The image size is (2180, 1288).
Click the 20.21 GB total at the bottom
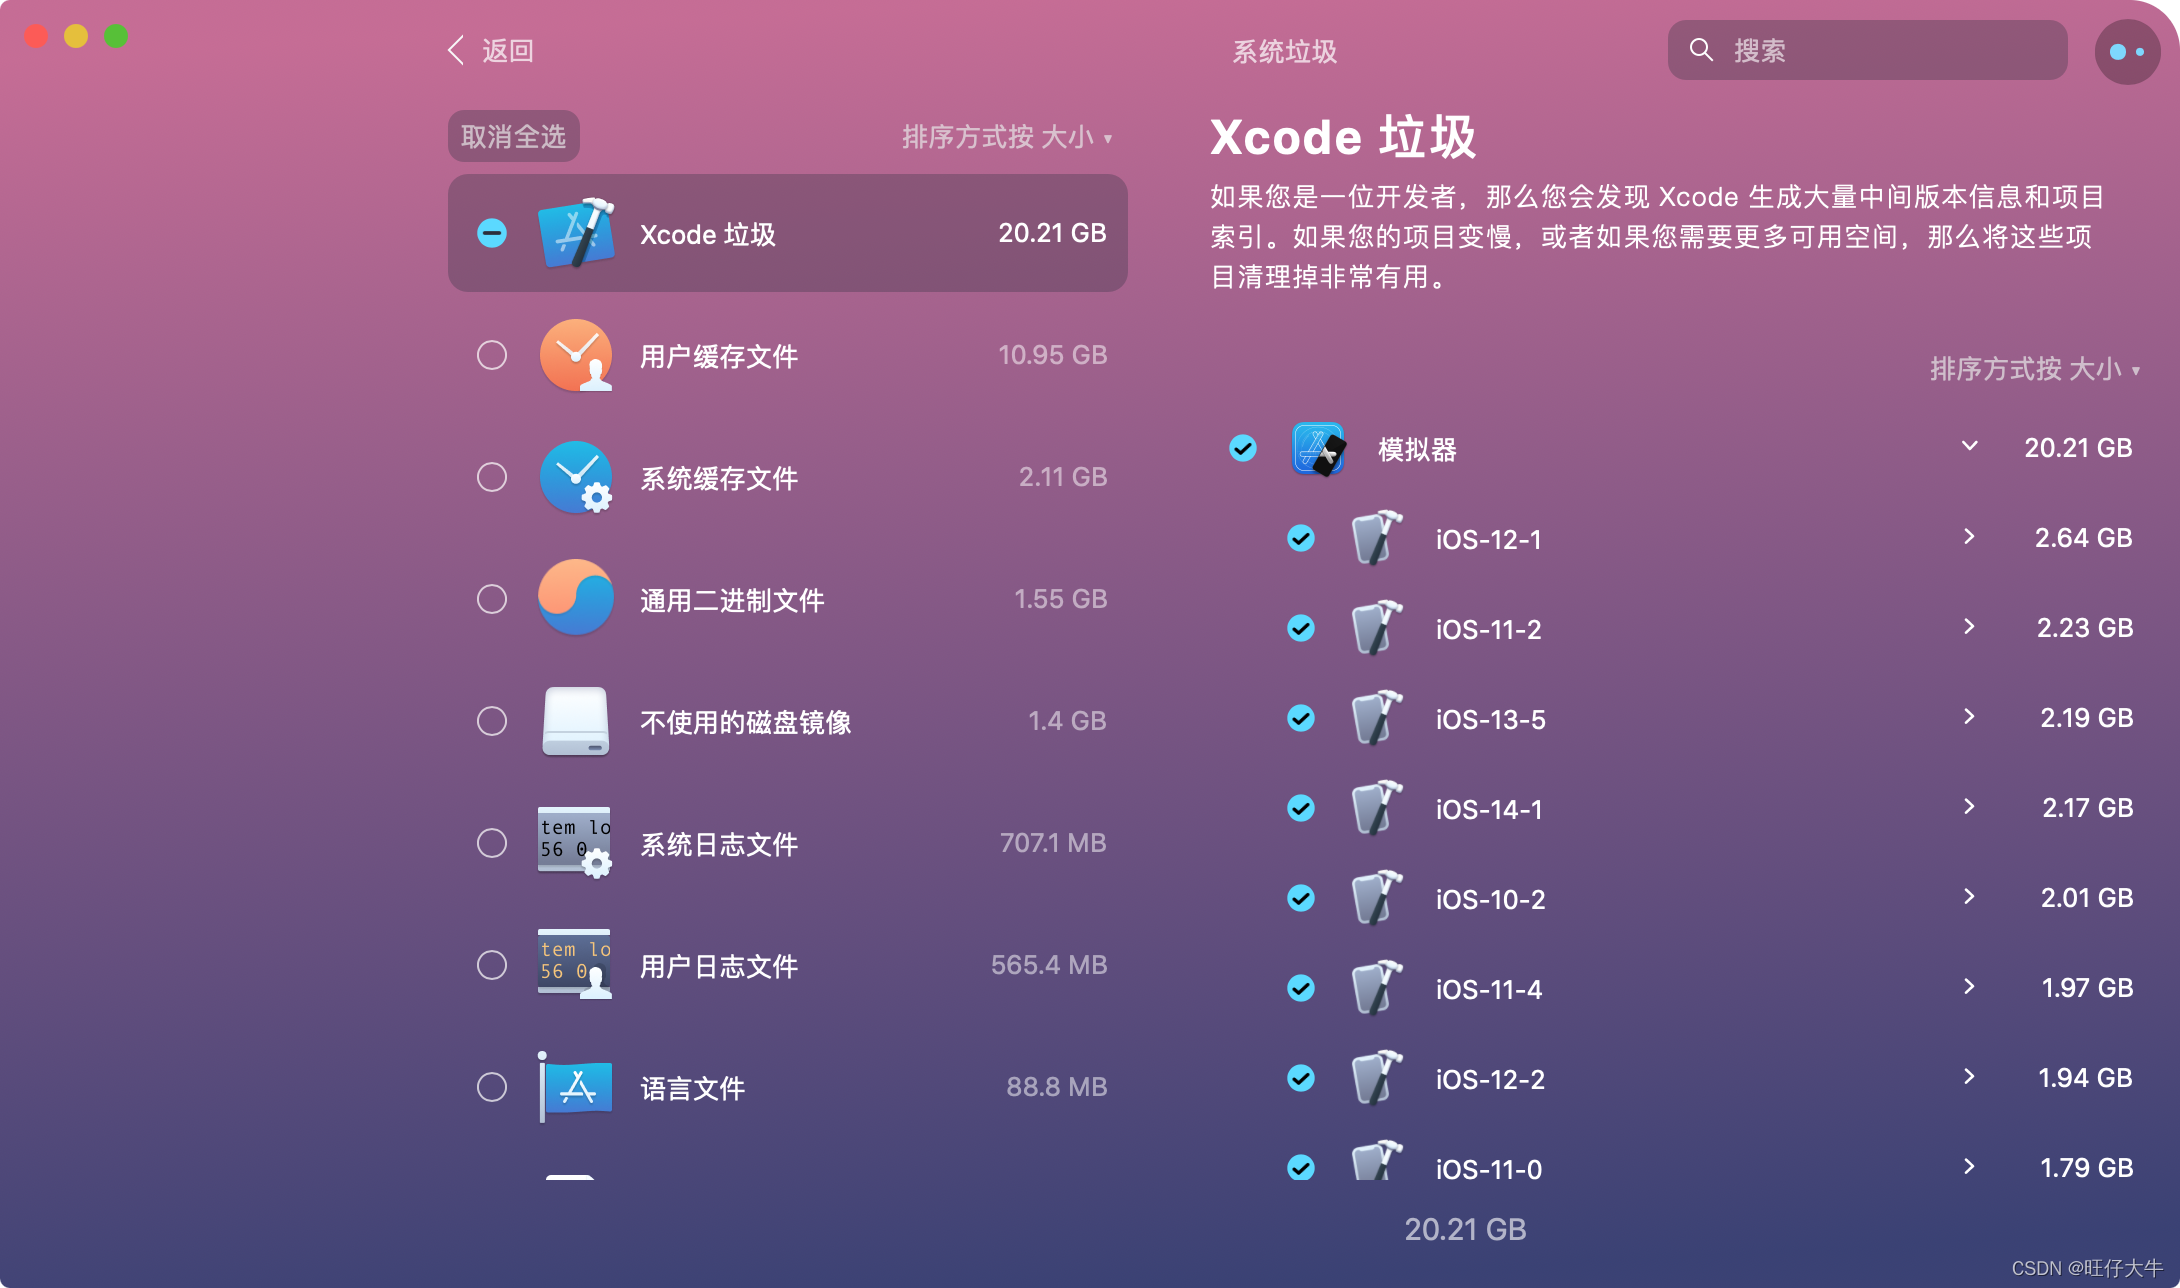pos(1465,1229)
